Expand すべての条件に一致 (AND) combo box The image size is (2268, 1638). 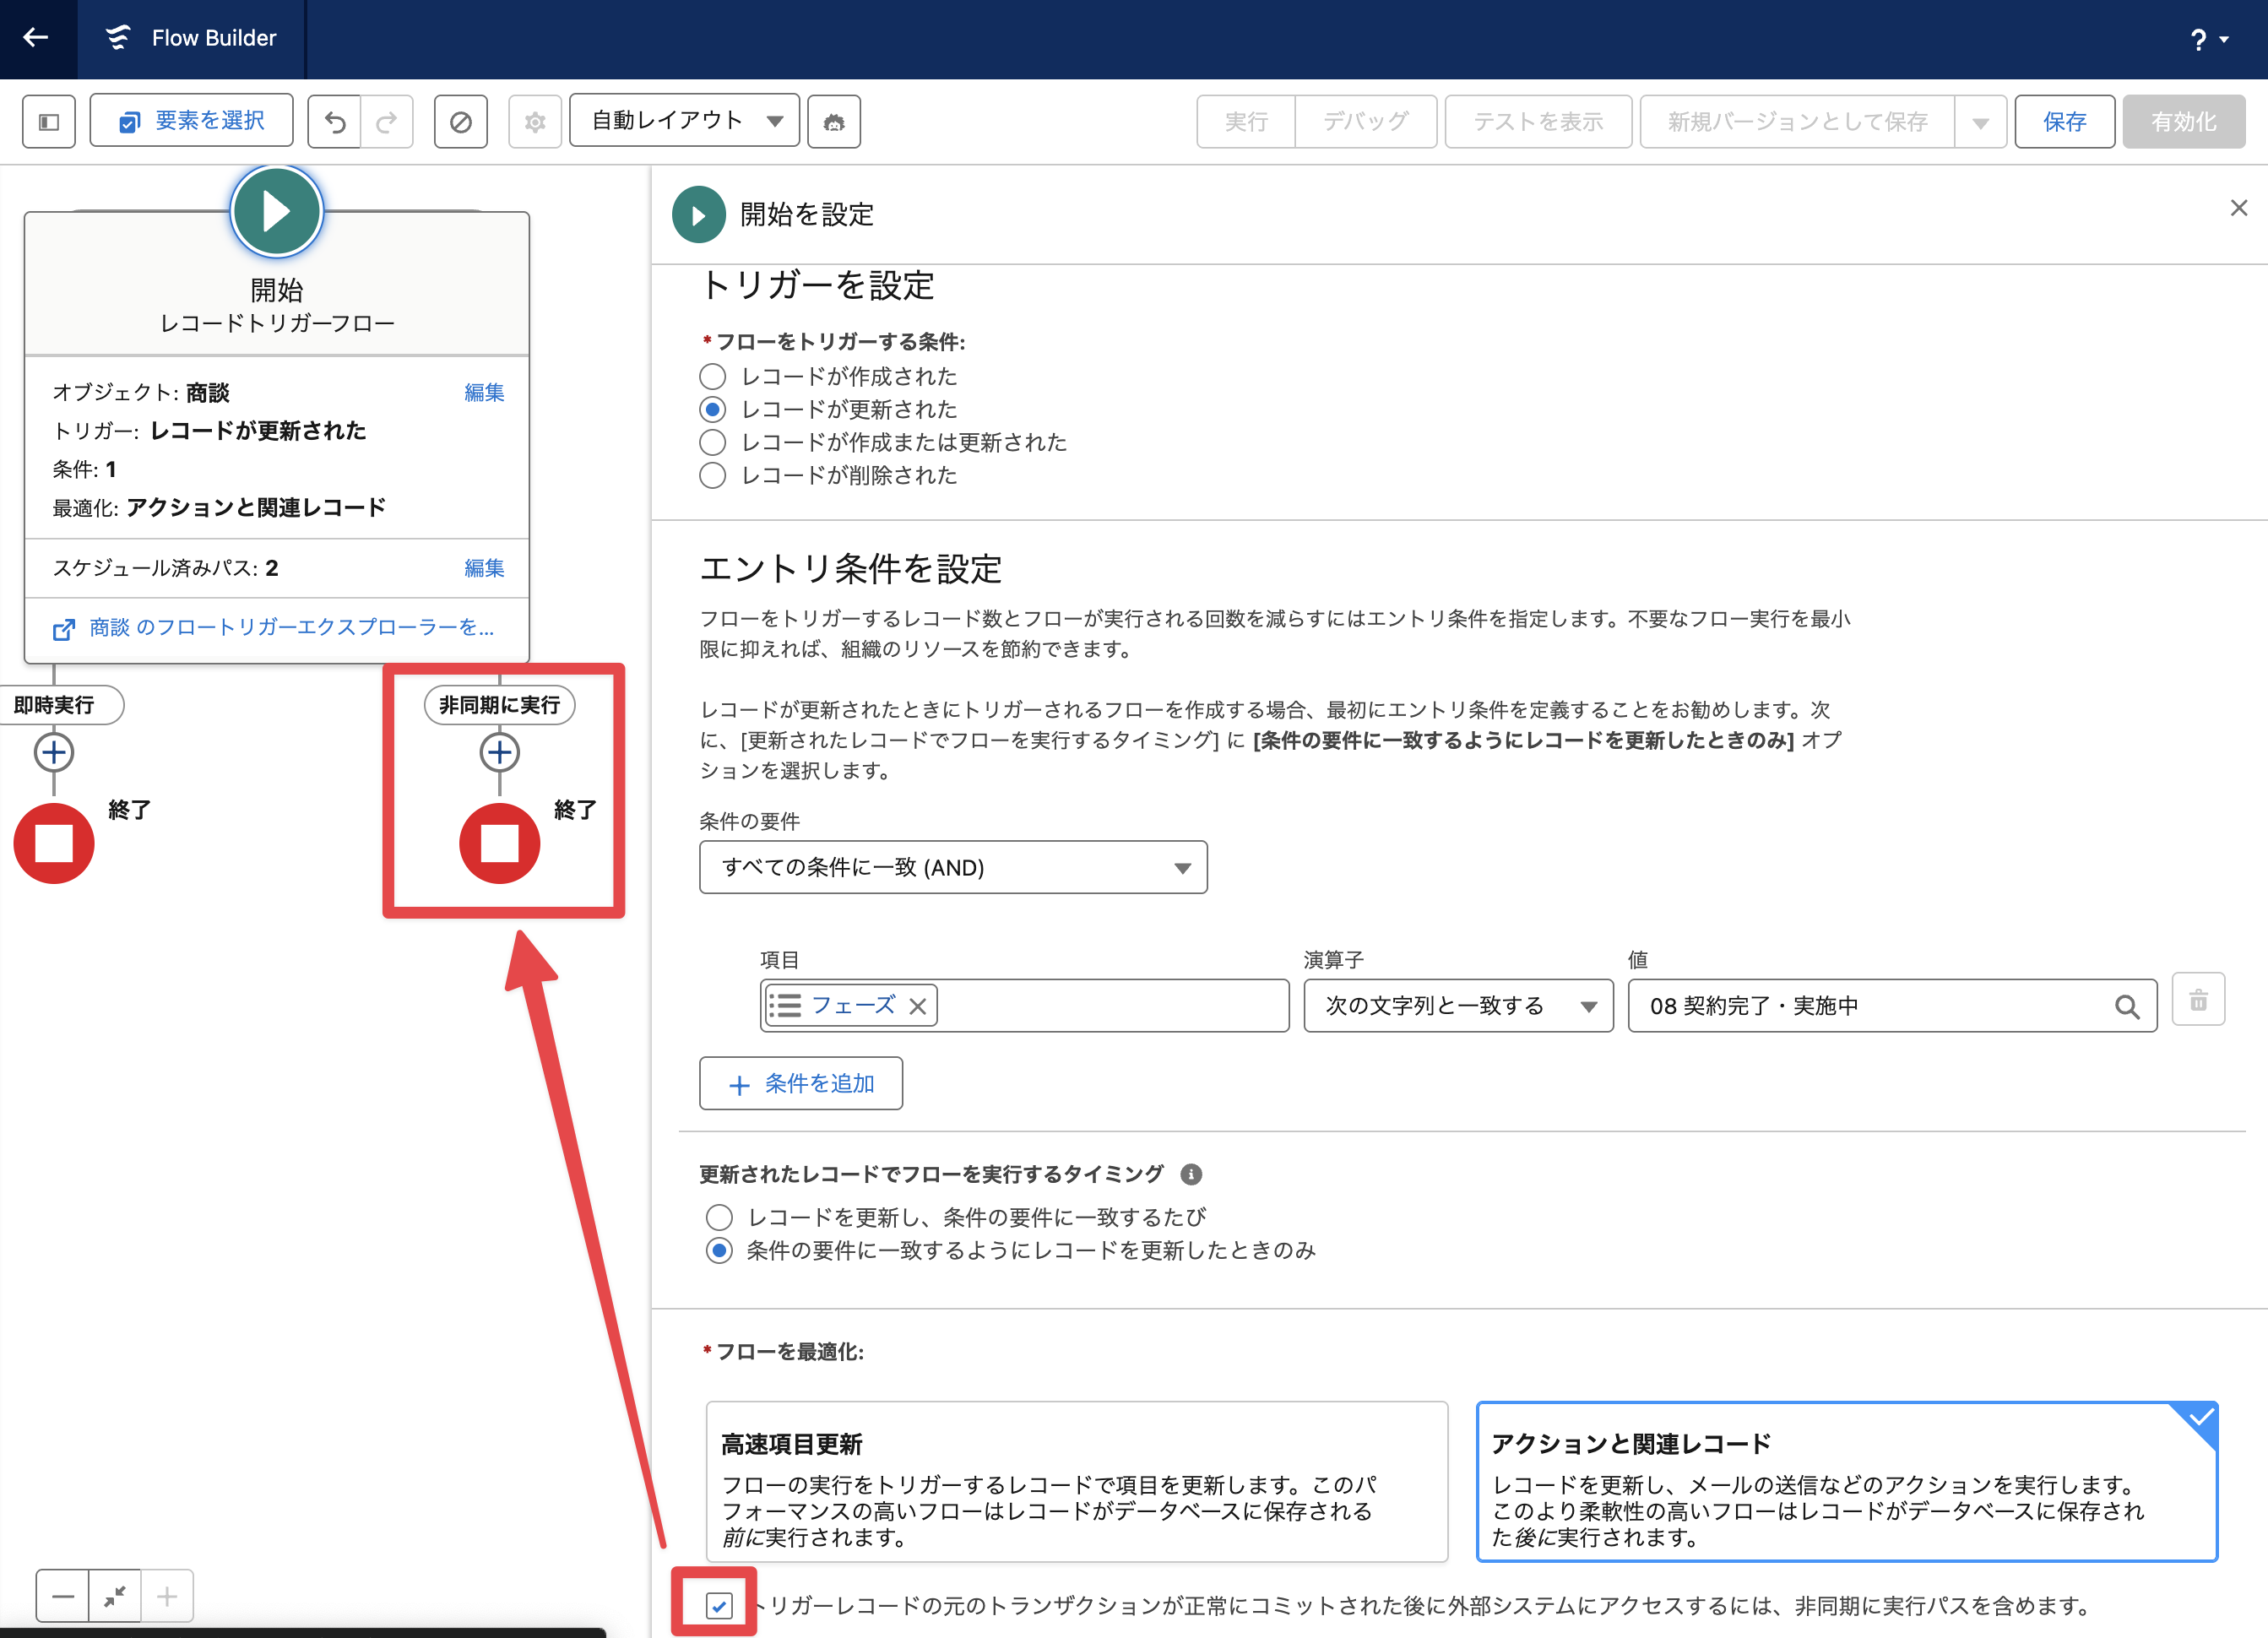click(953, 867)
